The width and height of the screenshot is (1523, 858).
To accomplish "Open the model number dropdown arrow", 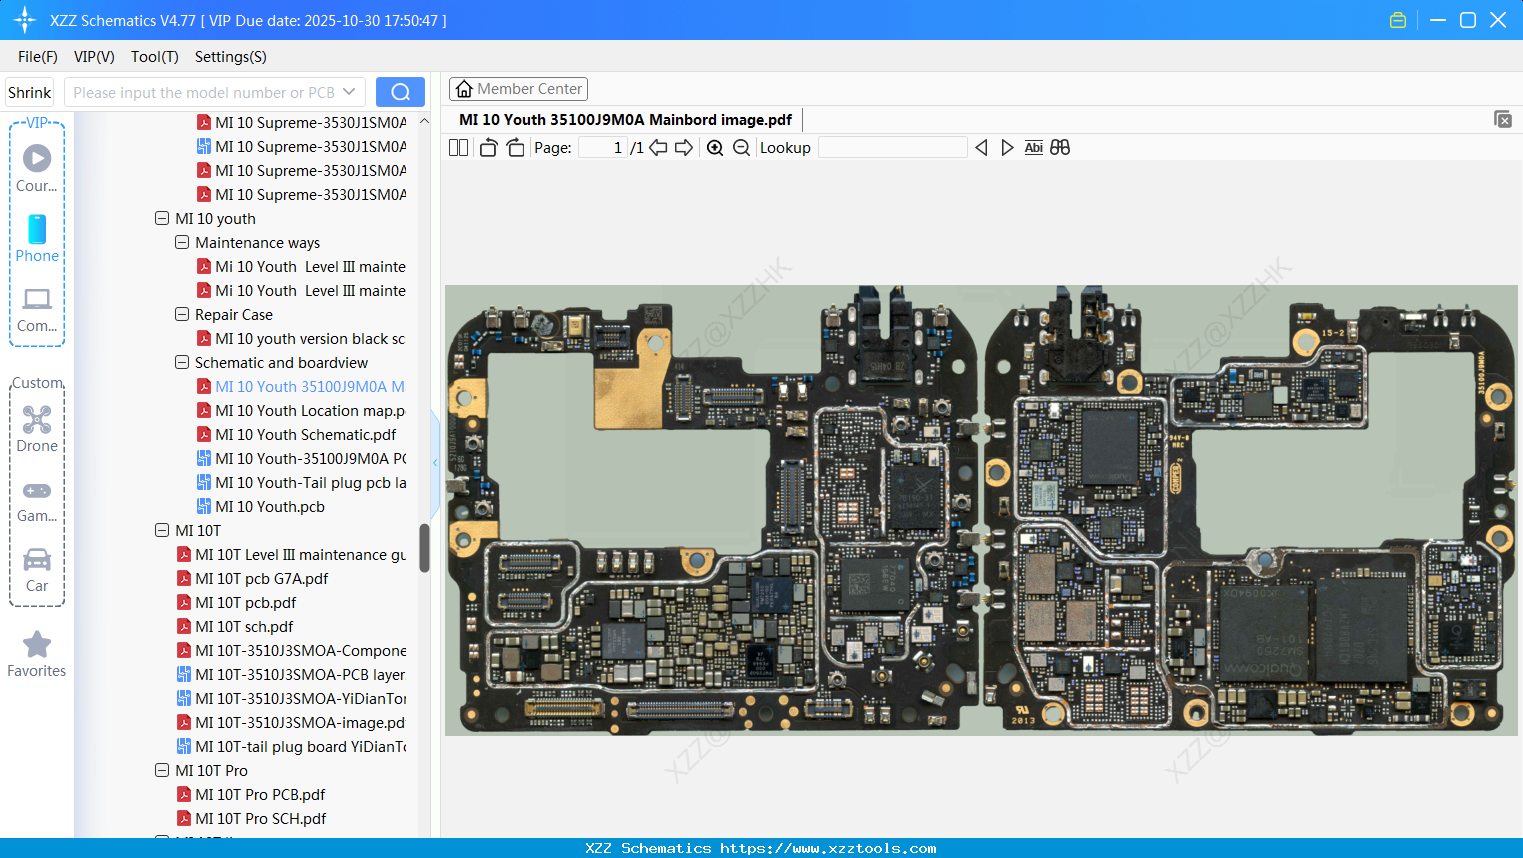I will (351, 91).
